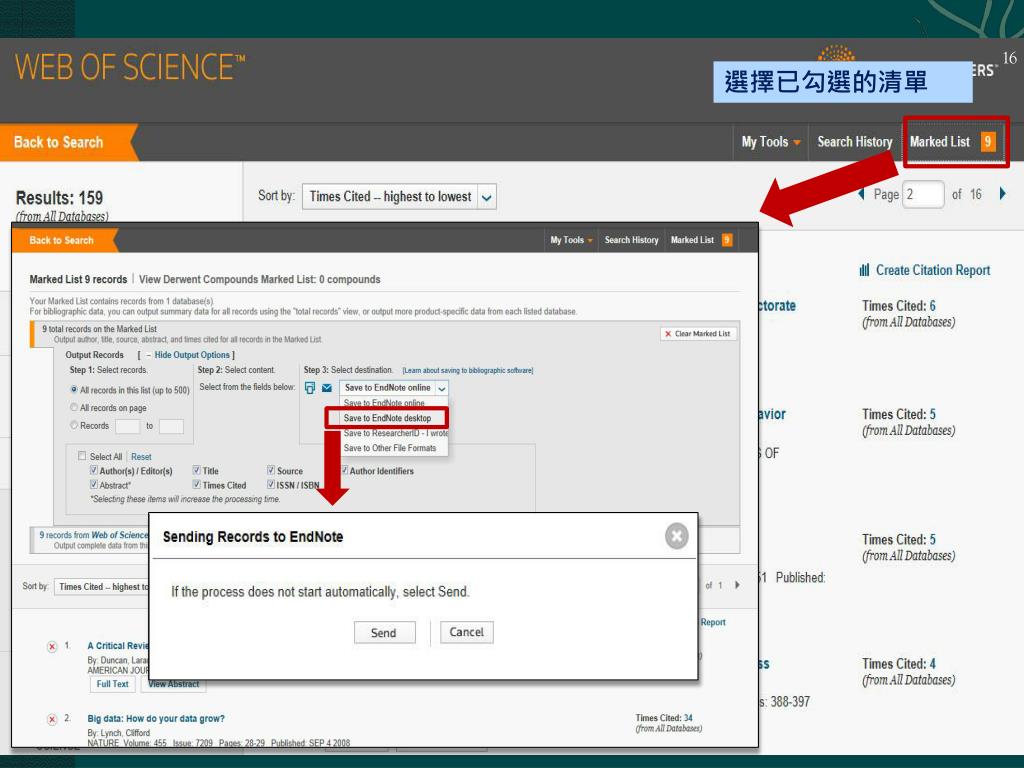Screen dimensions: 1024x768
Task: Open the results page Sort by dropdown
Action: pos(399,197)
